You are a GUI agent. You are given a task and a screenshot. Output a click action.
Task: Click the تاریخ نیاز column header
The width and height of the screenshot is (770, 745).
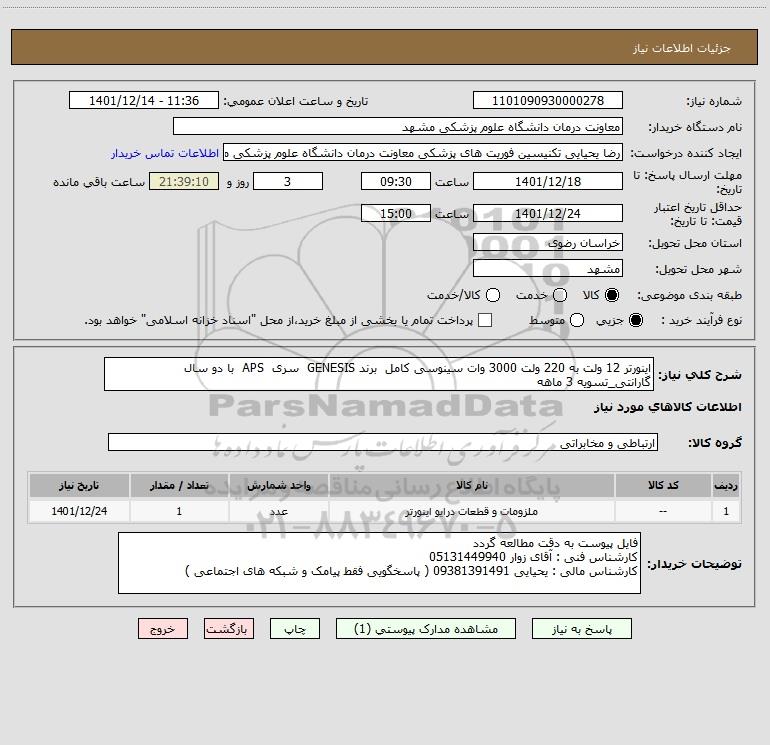pos(79,485)
